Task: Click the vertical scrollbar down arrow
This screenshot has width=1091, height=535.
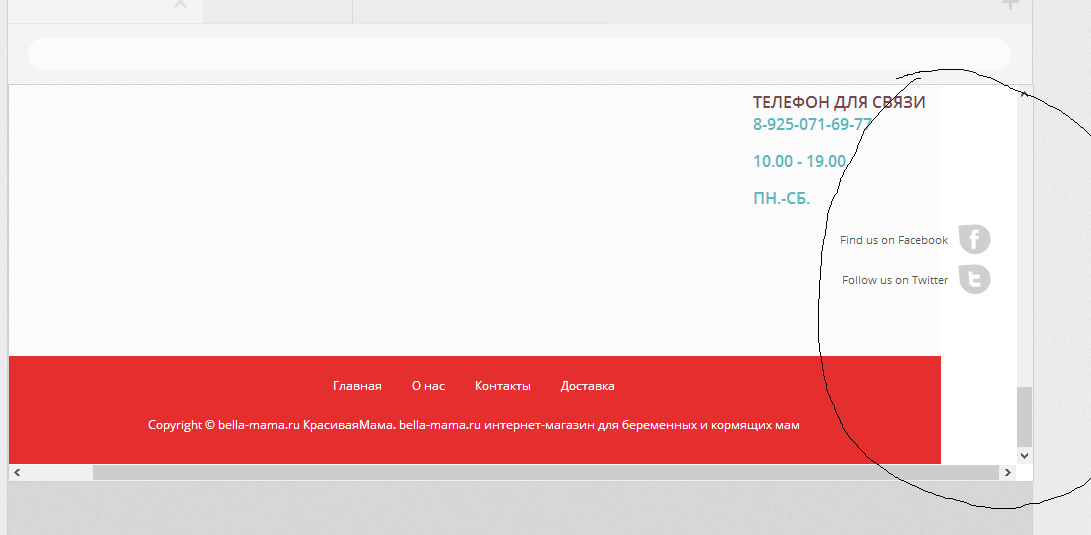Action: pyautogui.click(x=1024, y=455)
